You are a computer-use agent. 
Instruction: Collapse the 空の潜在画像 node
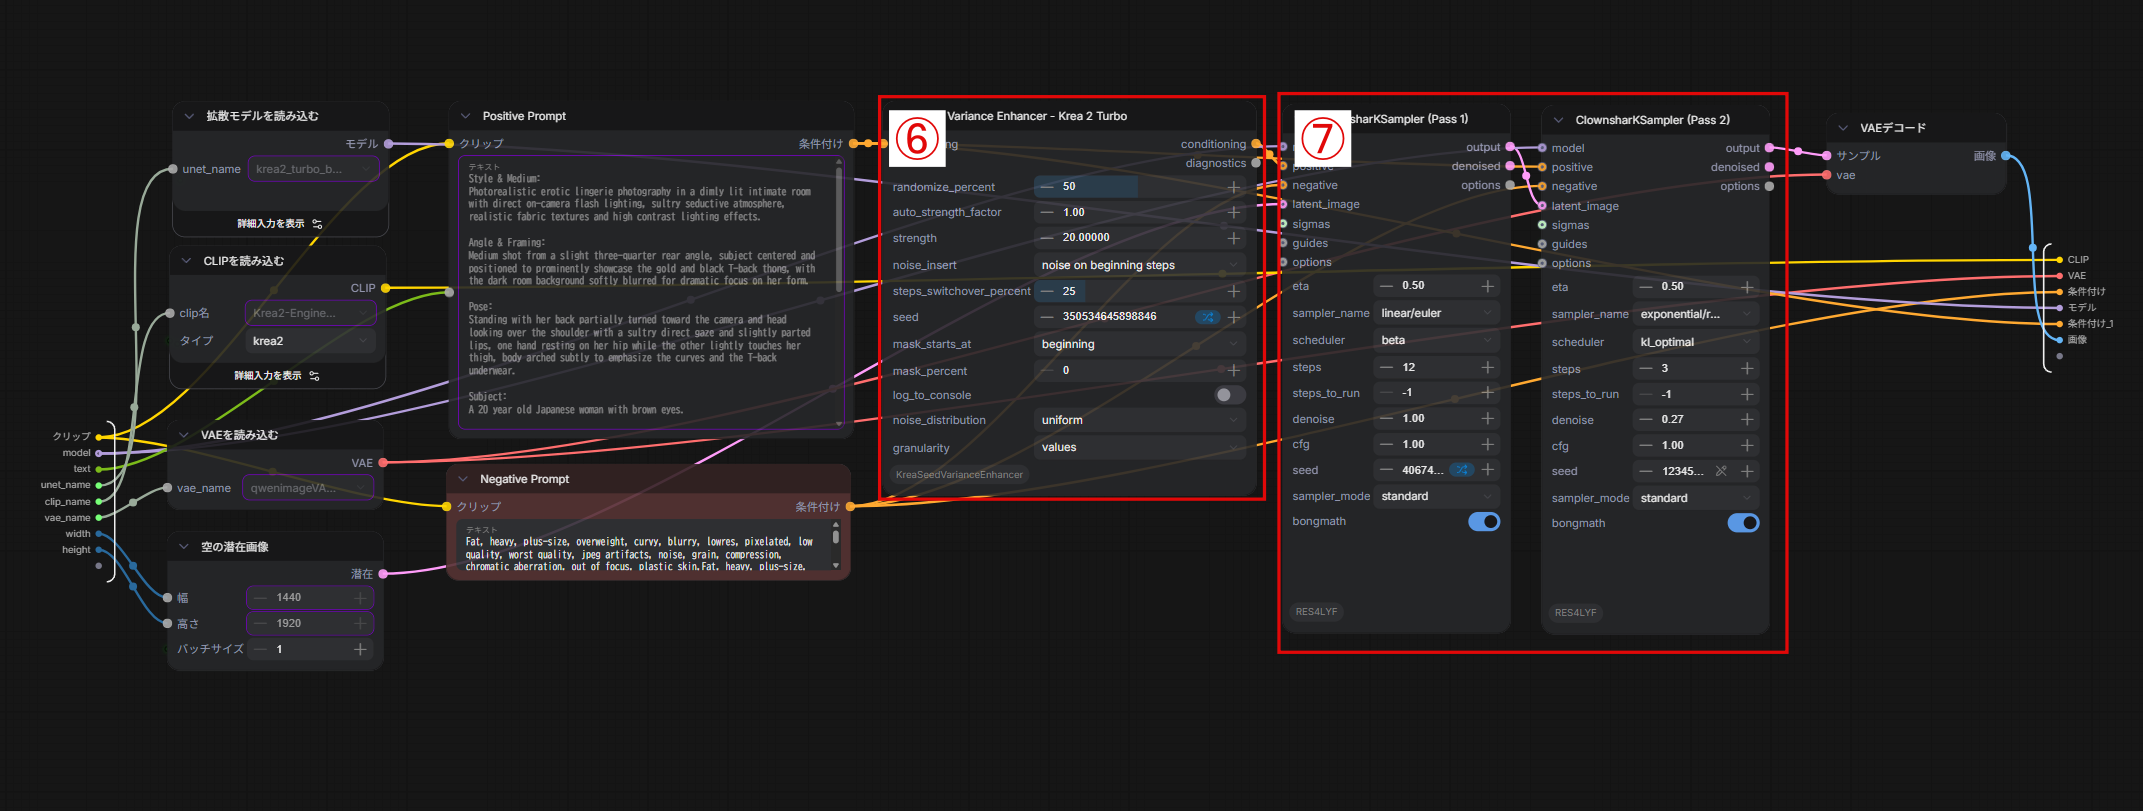click(x=184, y=547)
